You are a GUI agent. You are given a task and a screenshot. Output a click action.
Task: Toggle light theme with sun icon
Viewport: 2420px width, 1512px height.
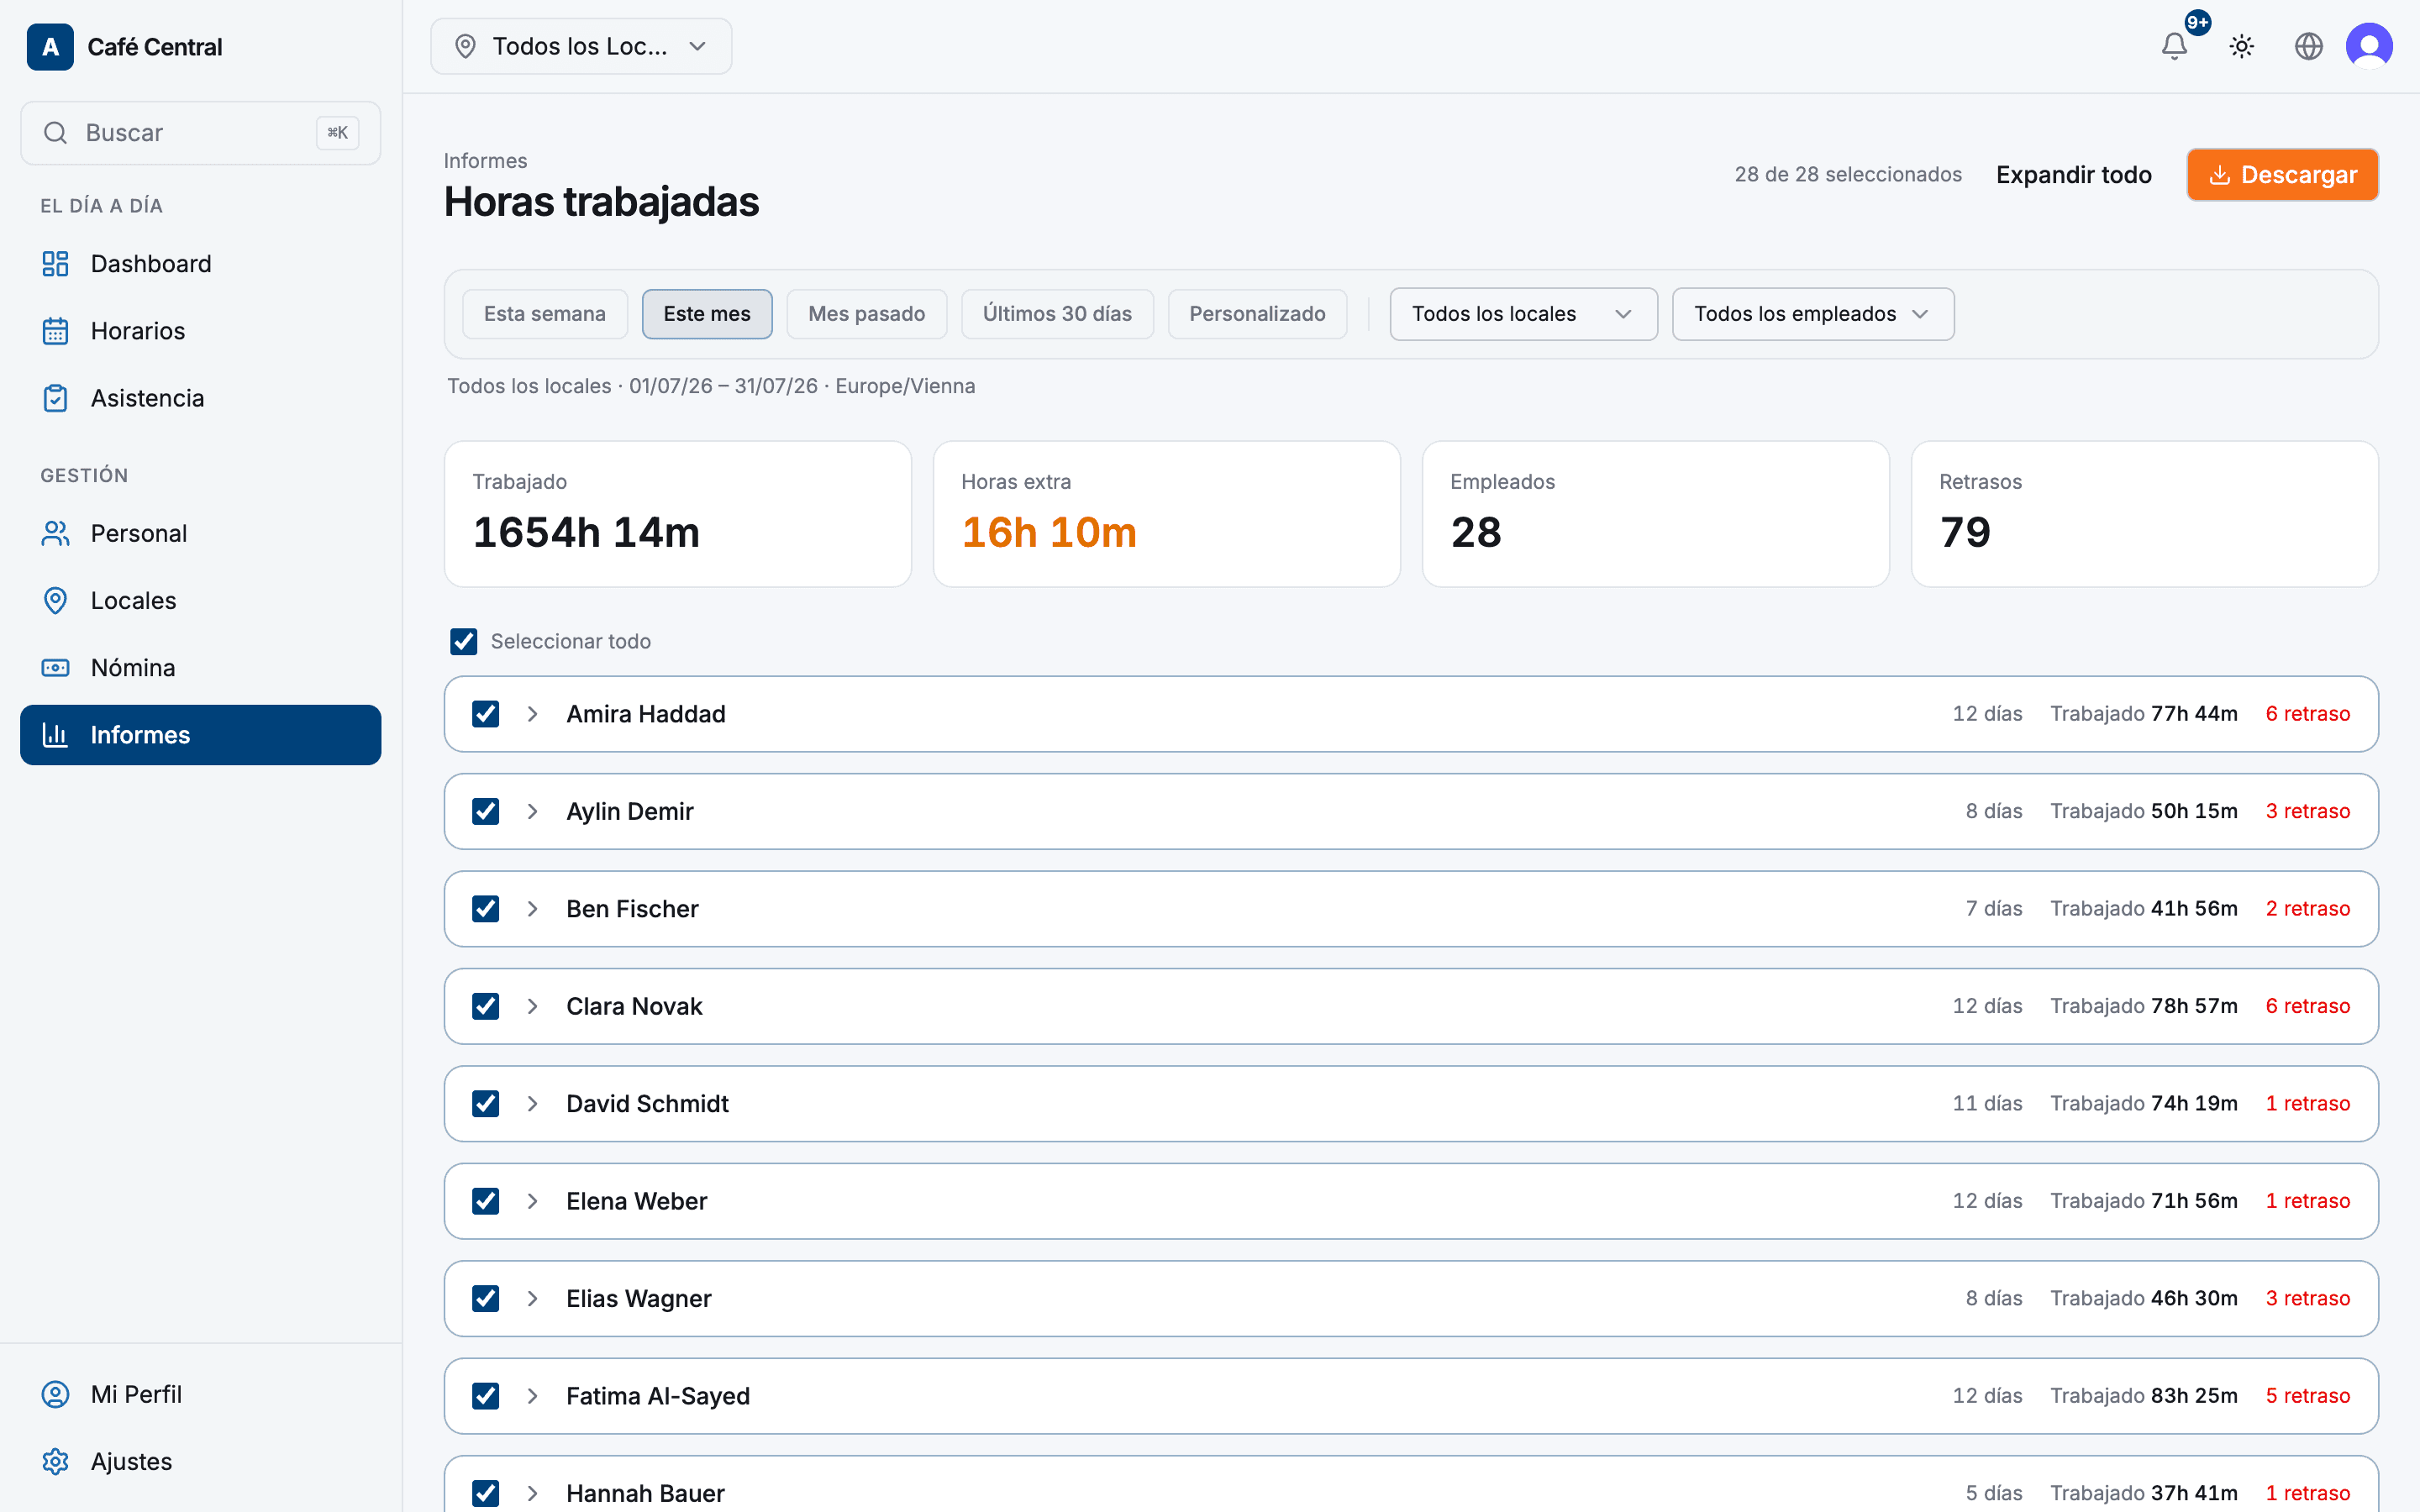2242,47
